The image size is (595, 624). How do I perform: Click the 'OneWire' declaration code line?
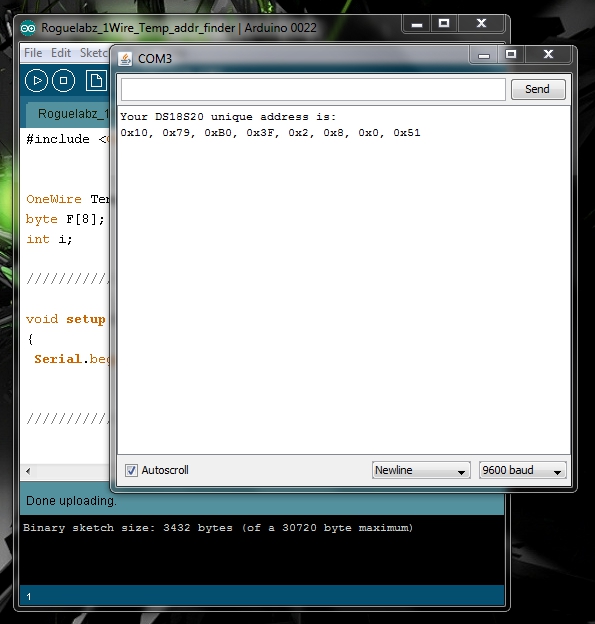pos(67,199)
